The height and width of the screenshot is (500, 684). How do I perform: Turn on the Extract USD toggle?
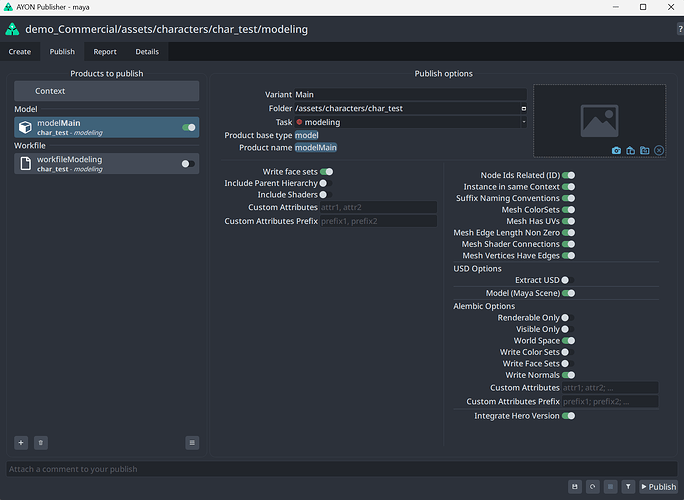[x=566, y=280]
